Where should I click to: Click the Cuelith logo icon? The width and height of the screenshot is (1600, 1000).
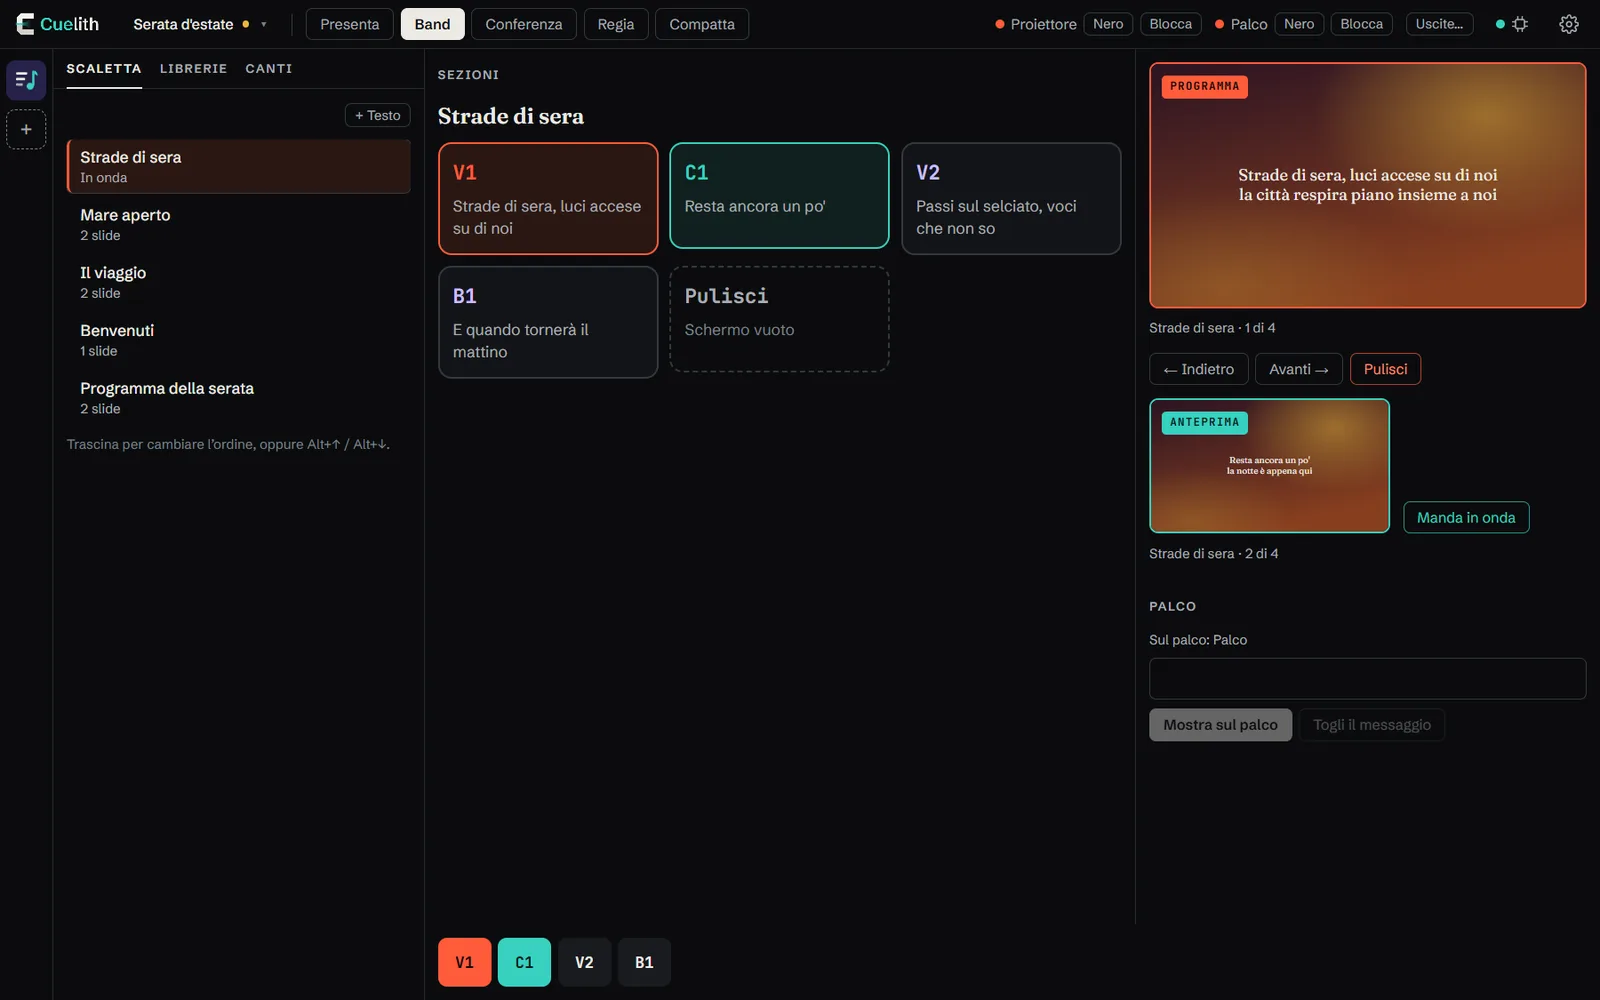point(25,24)
